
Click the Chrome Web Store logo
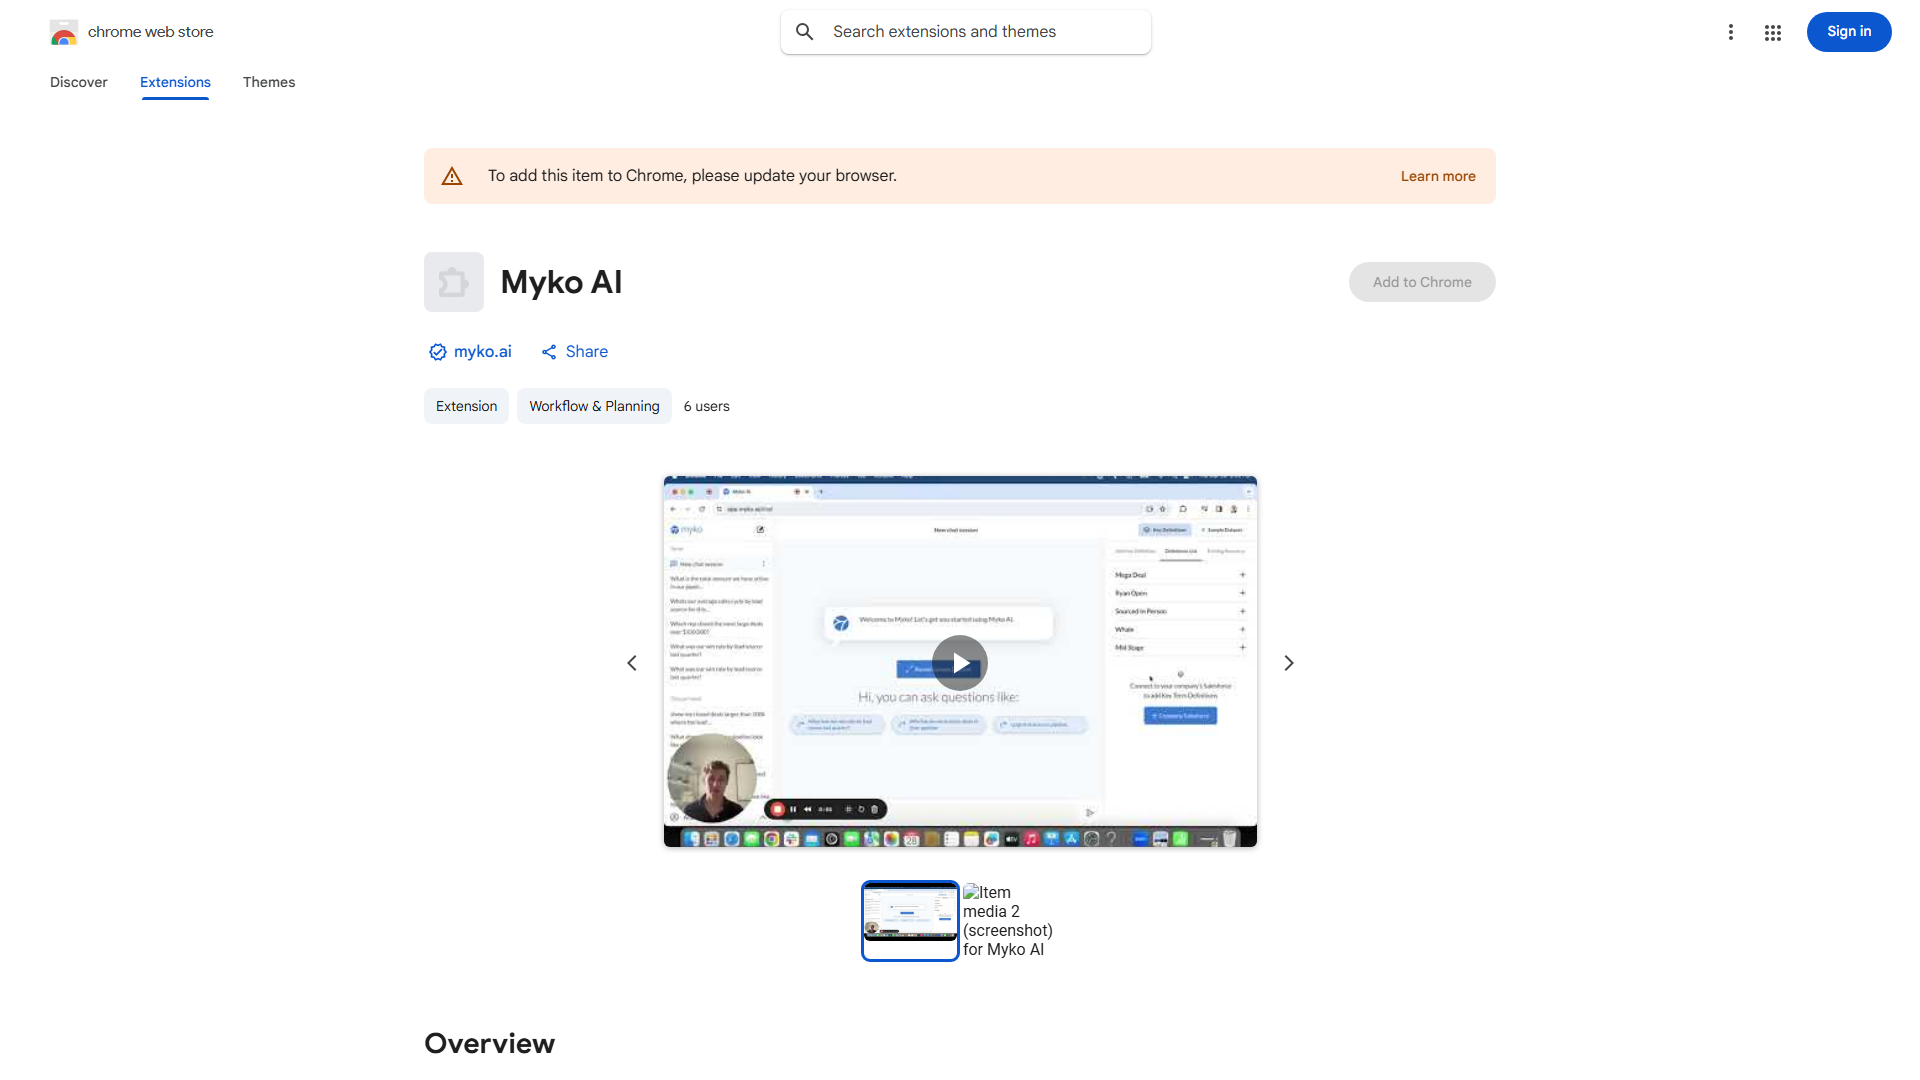[64, 32]
